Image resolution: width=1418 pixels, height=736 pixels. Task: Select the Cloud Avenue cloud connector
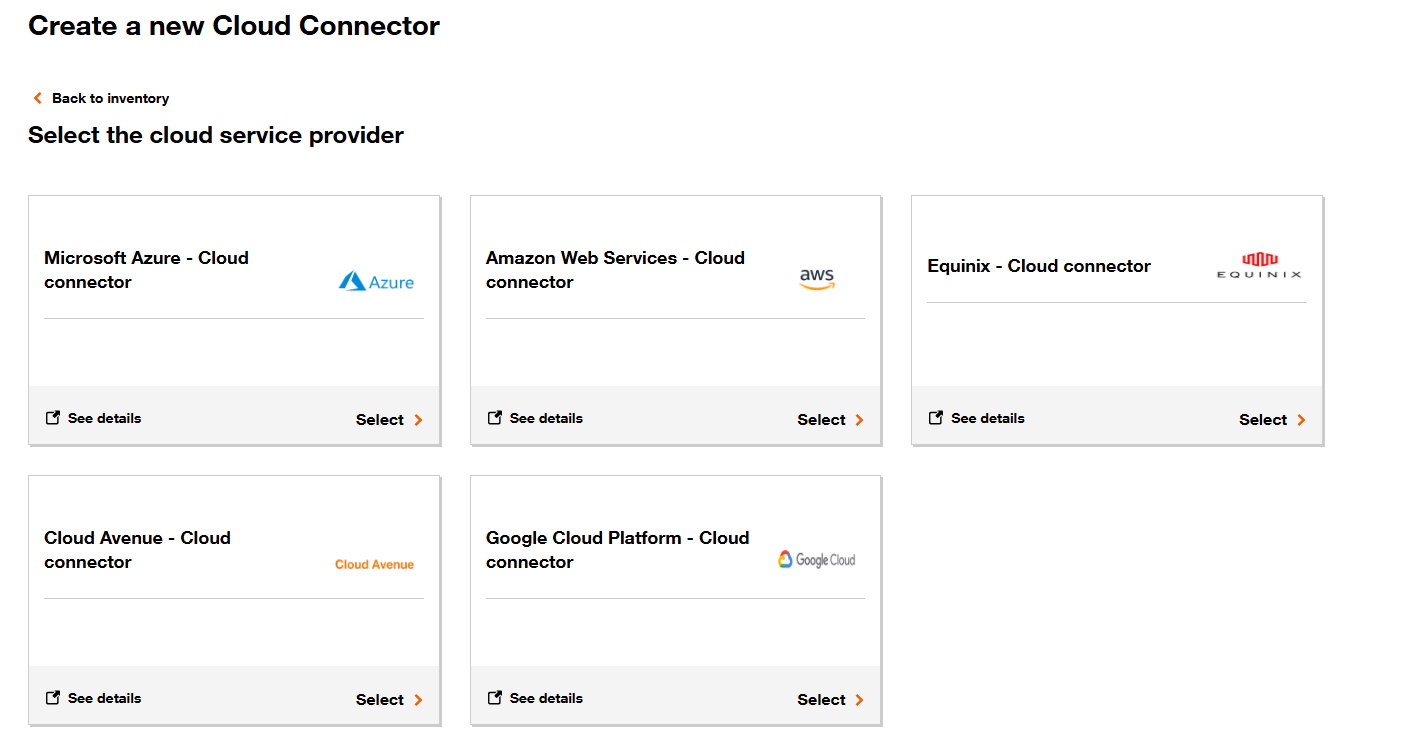pyautogui.click(x=389, y=700)
